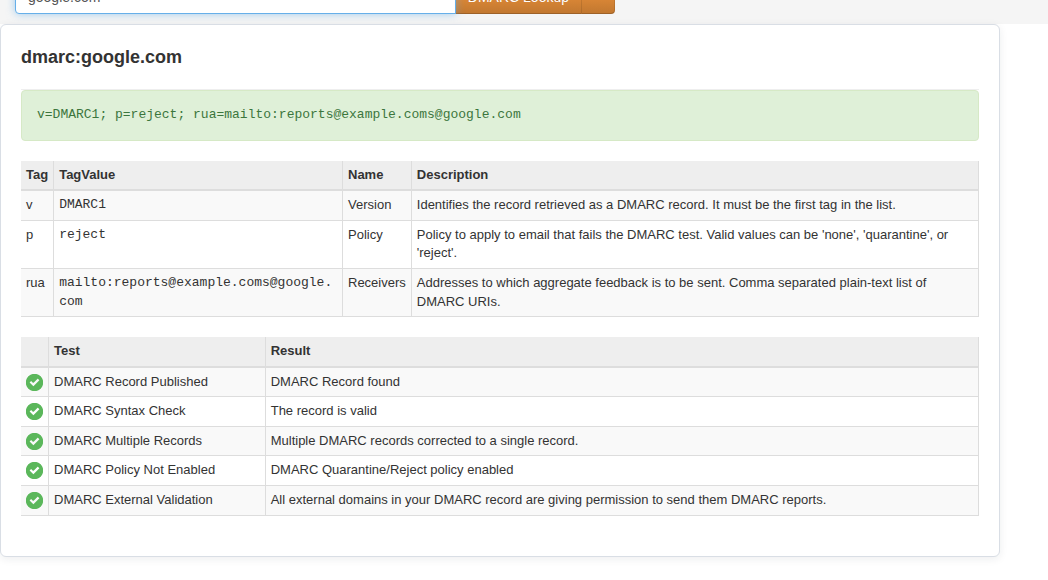Click the Result column header
This screenshot has height=580, width=1048.
coord(622,351)
